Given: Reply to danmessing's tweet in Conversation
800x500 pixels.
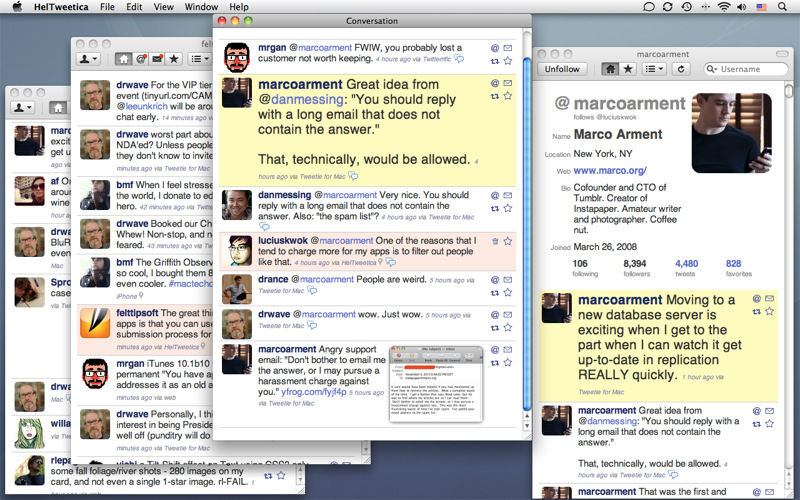Looking at the screenshot, I should [494, 195].
